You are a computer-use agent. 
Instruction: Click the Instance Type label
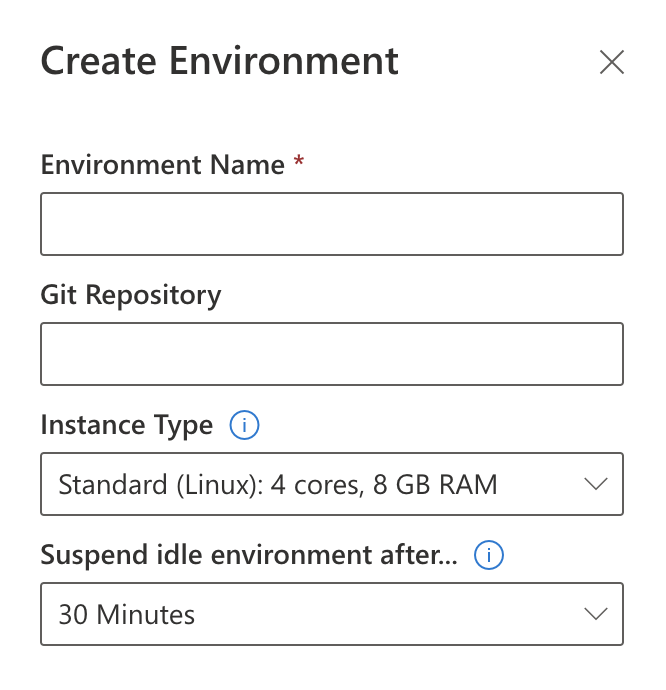(127, 426)
